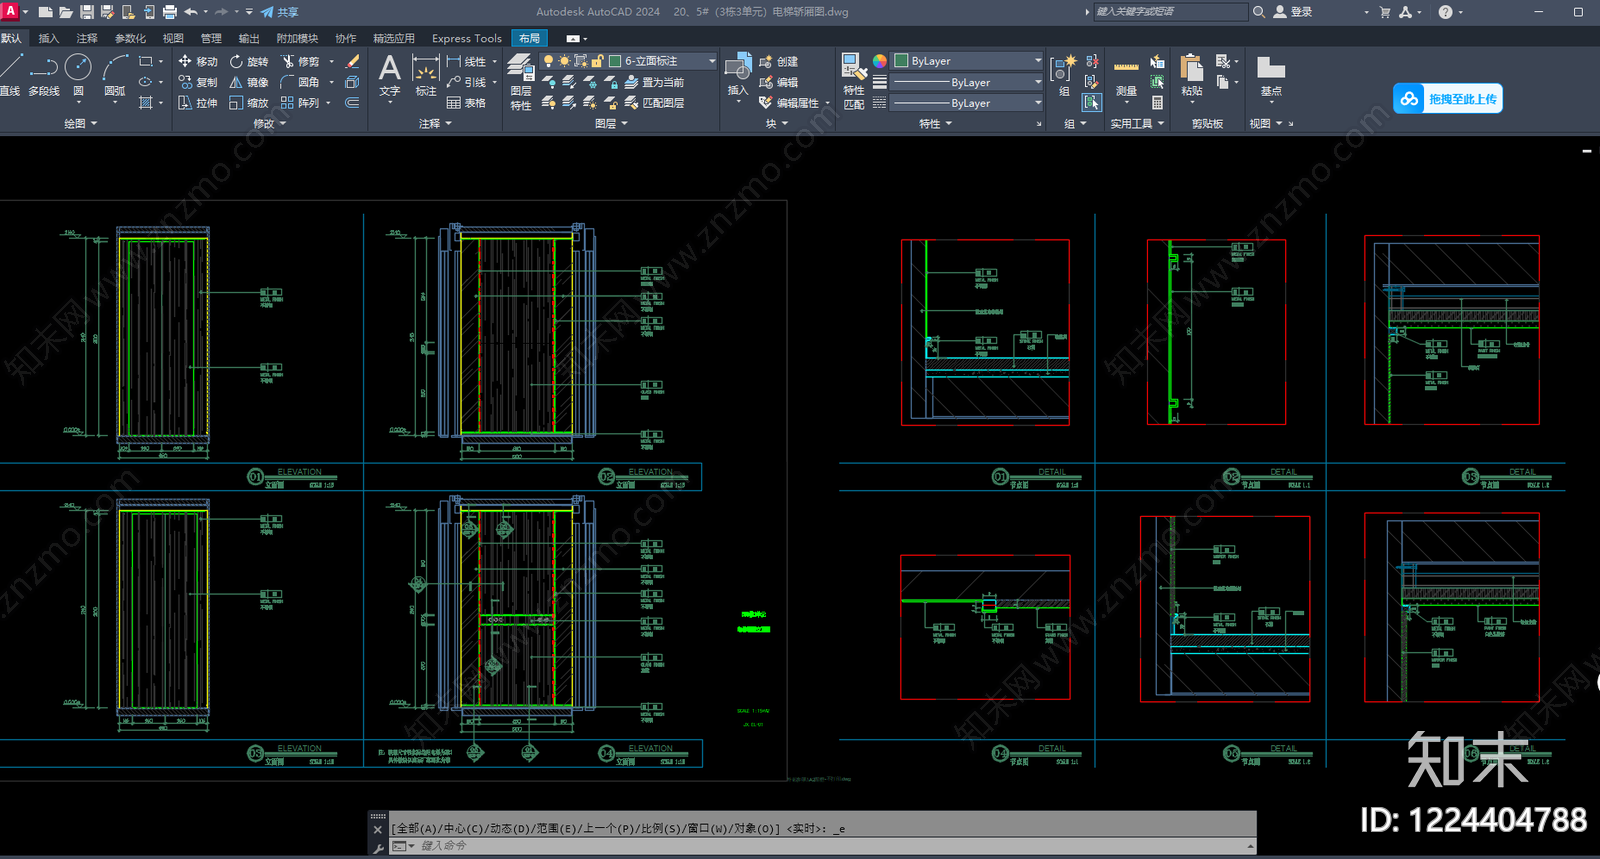Viewport: 1600px width, 859px height.
Task: Switch to the 布局 (Layout) ribbon tab
Action: (529, 38)
